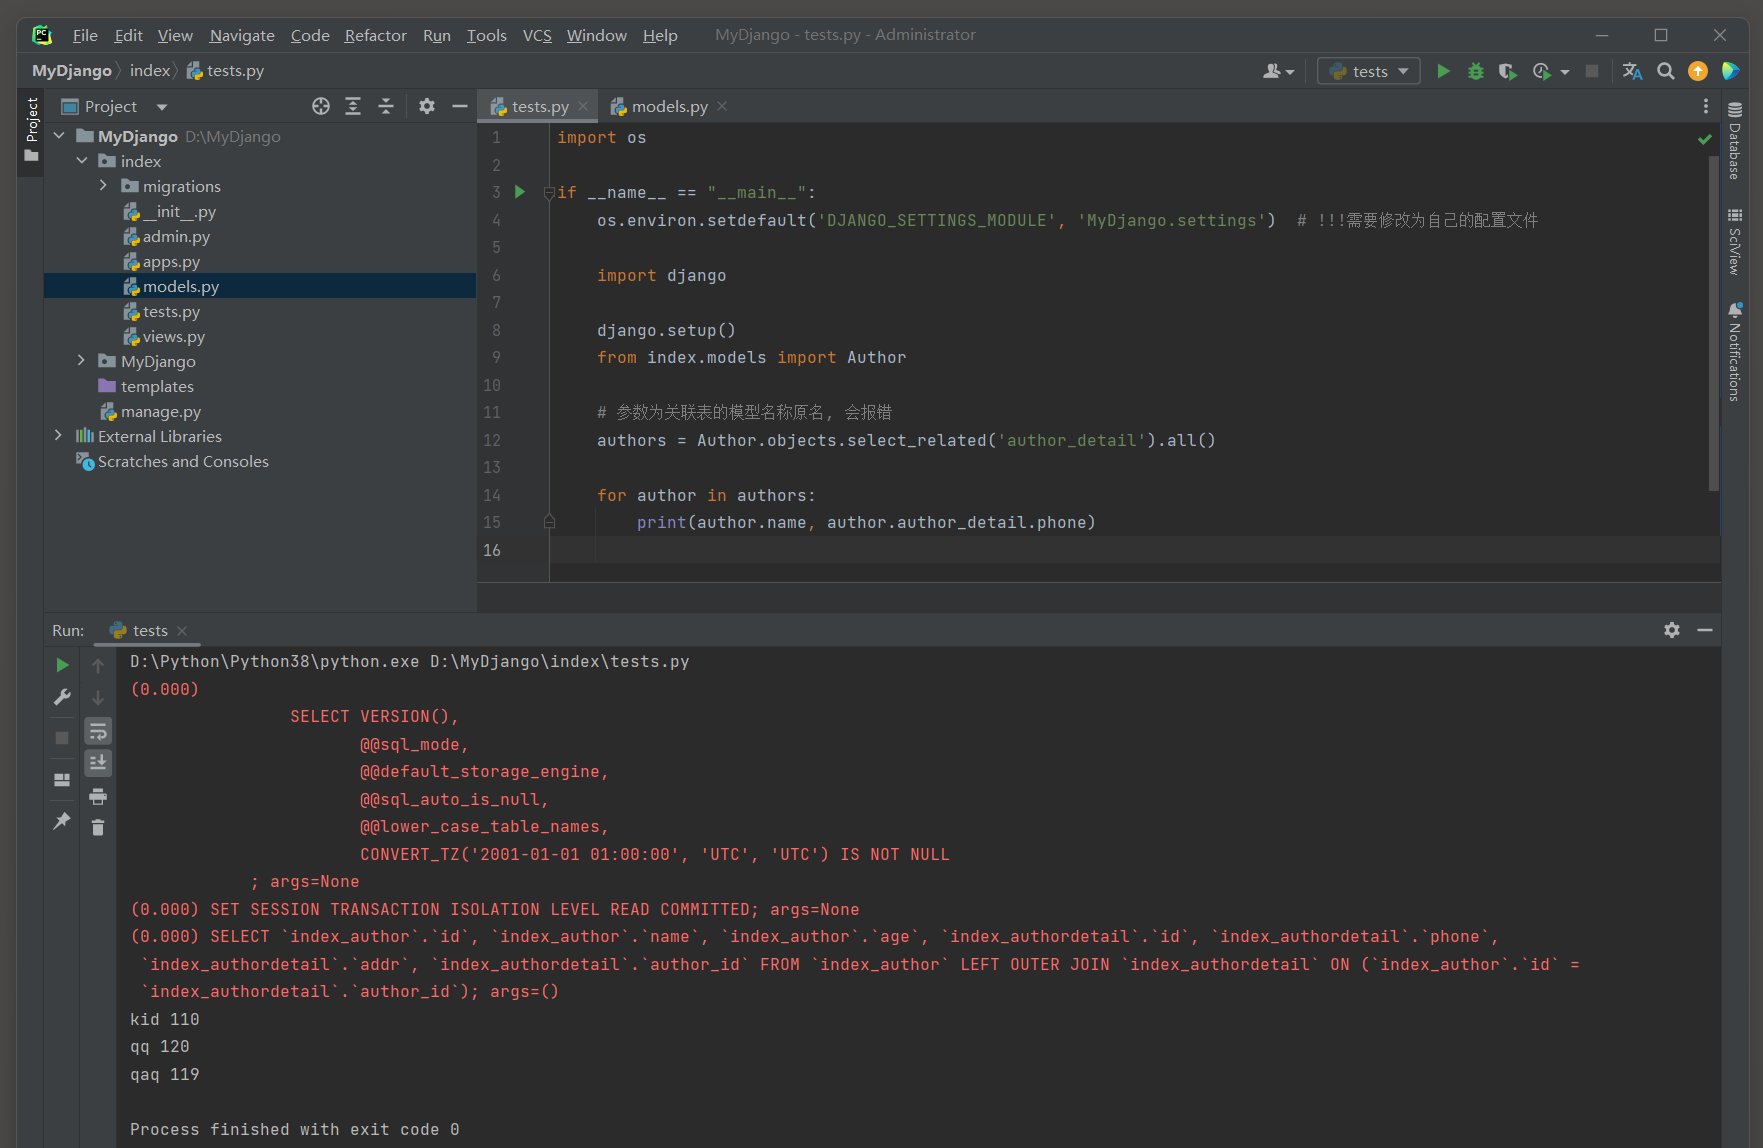Pin the Run tab with pin icon

(x=62, y=821)
